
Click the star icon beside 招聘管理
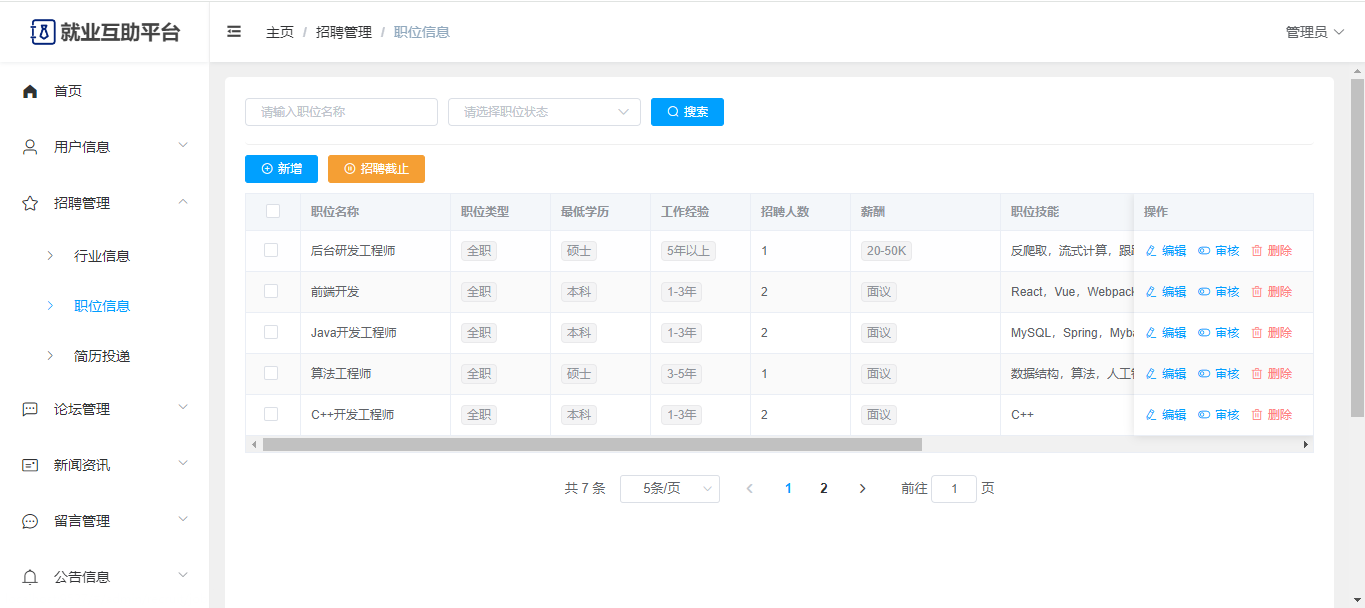(x=30, y=203)
